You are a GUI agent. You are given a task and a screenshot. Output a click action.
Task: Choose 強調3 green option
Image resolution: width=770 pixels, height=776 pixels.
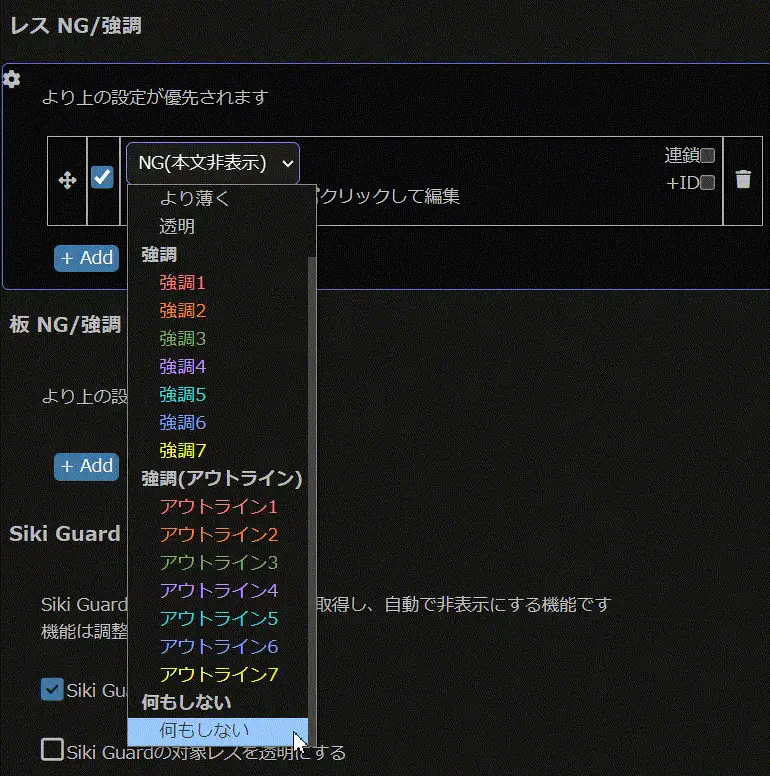coord(218,339)
